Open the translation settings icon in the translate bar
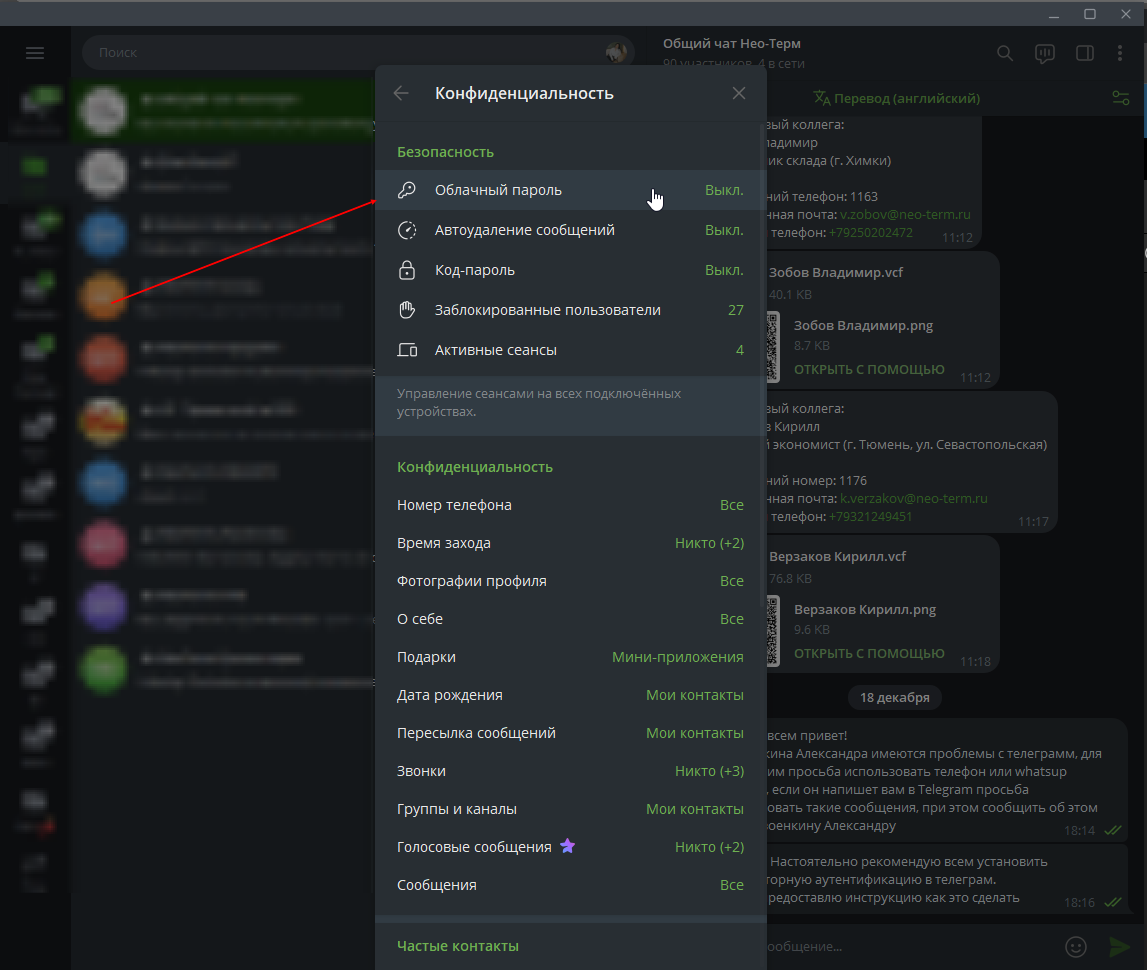The image size is (1147, 970). pos(1121,98)
